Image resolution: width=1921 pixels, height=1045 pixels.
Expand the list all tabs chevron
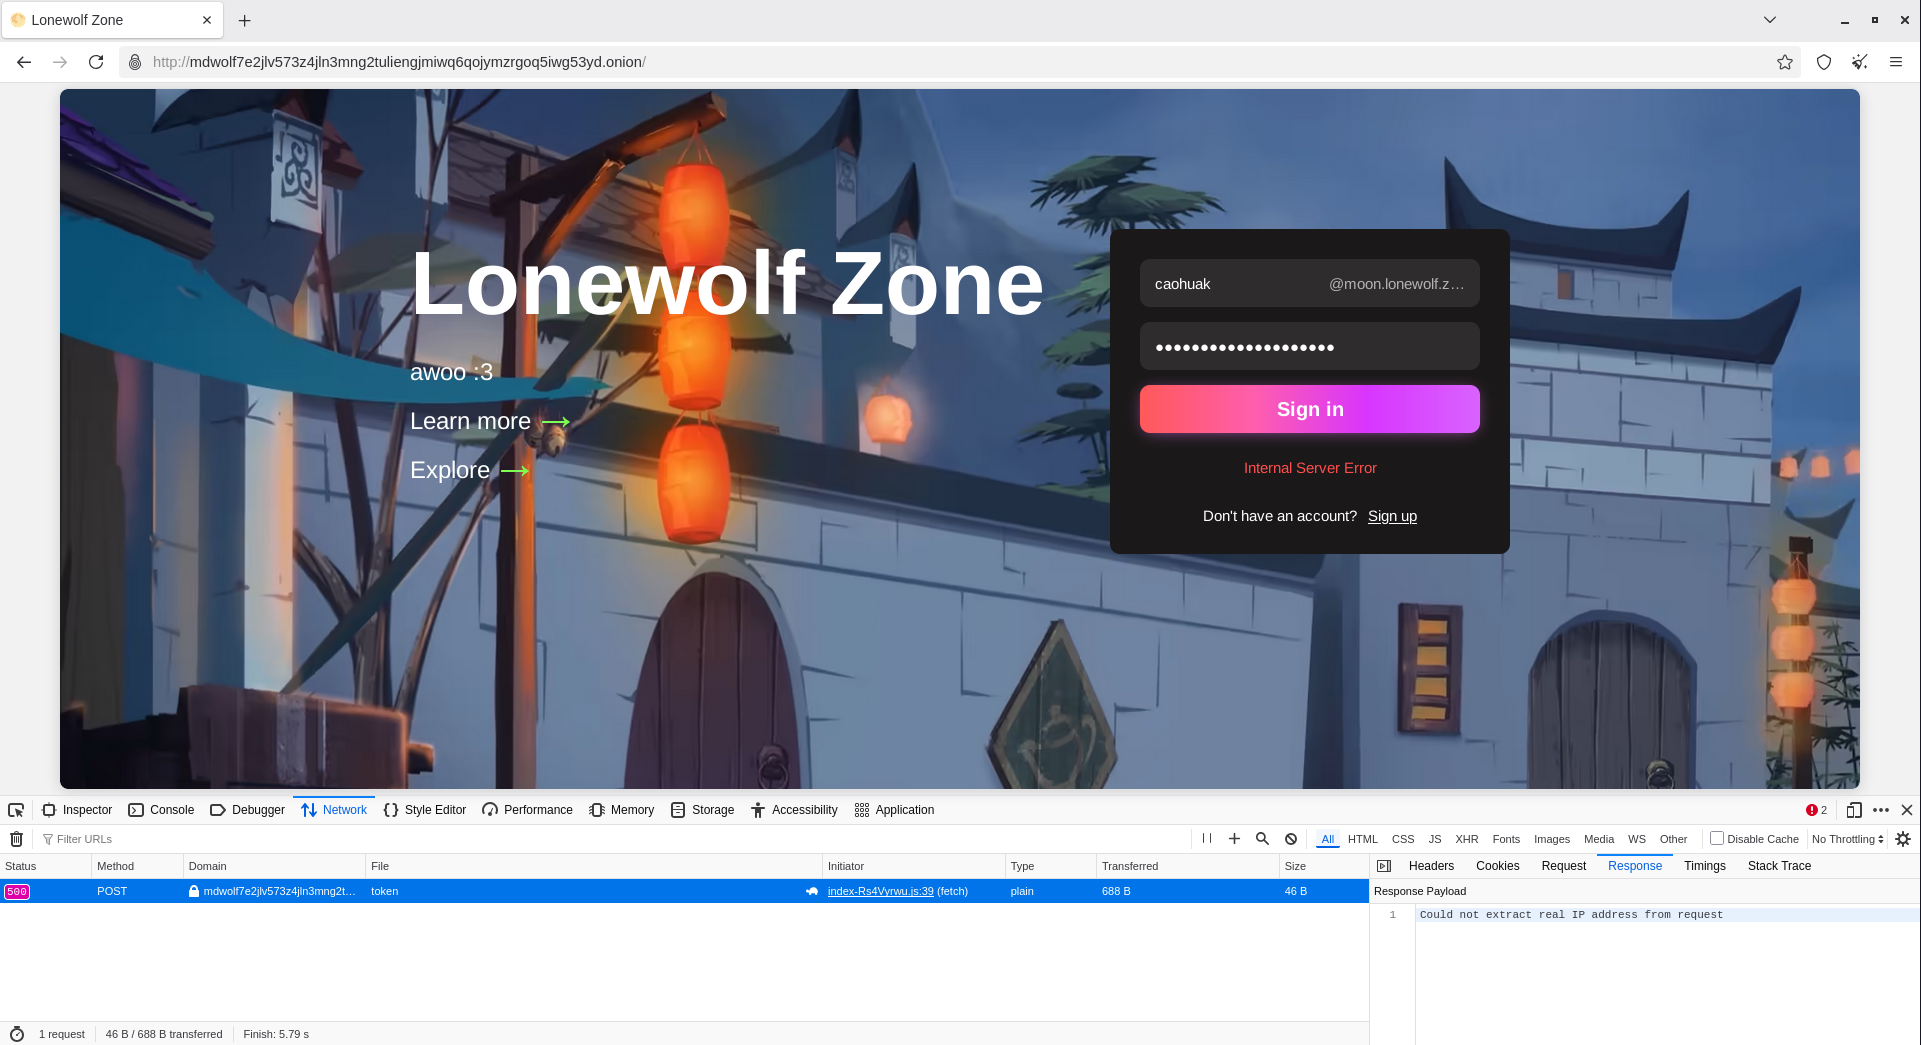pos(1770,20)
